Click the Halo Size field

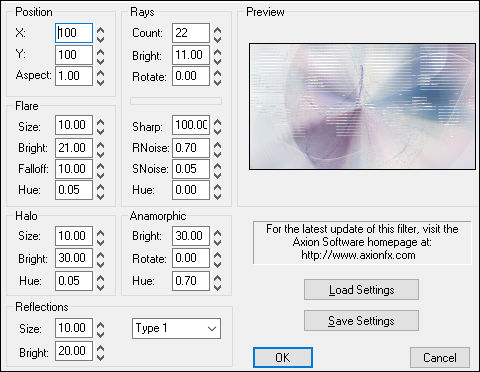(x=74, y=236)
